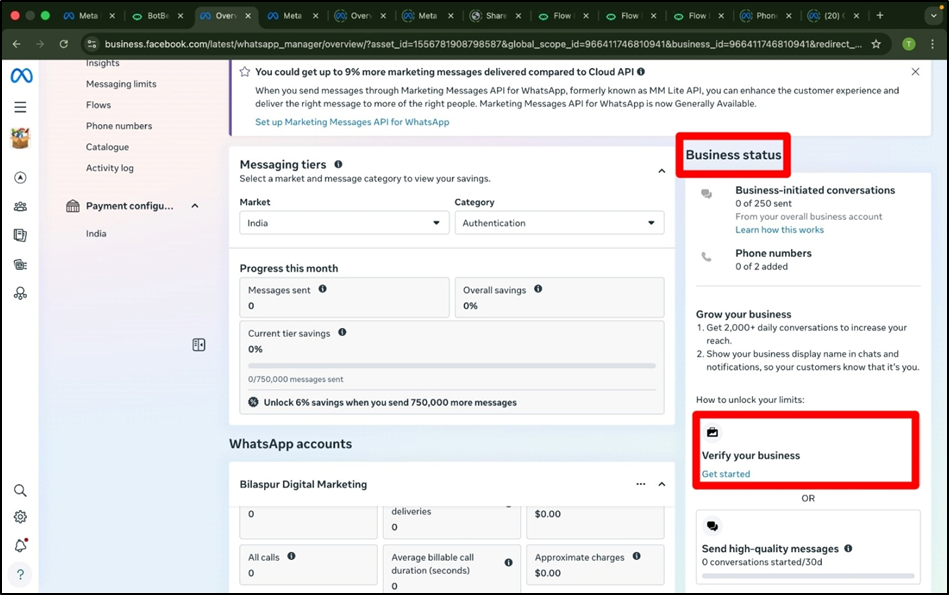Dismiss the marketing messages banner
This screenshot has width=949, height=595.
point(915,72)
